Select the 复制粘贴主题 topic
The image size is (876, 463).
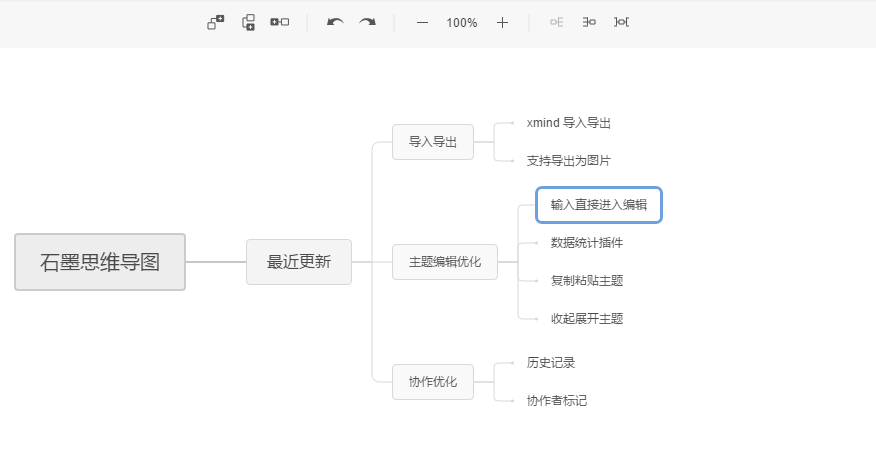click(587, 281)
